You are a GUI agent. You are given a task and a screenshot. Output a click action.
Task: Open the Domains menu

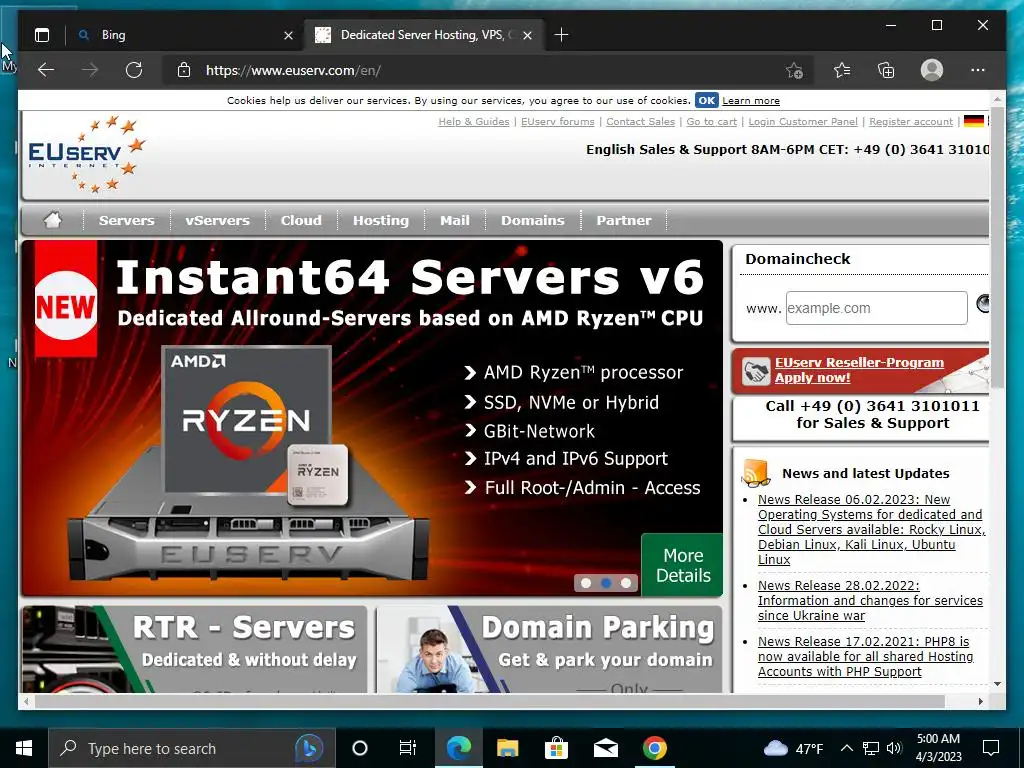click(532, 221)
